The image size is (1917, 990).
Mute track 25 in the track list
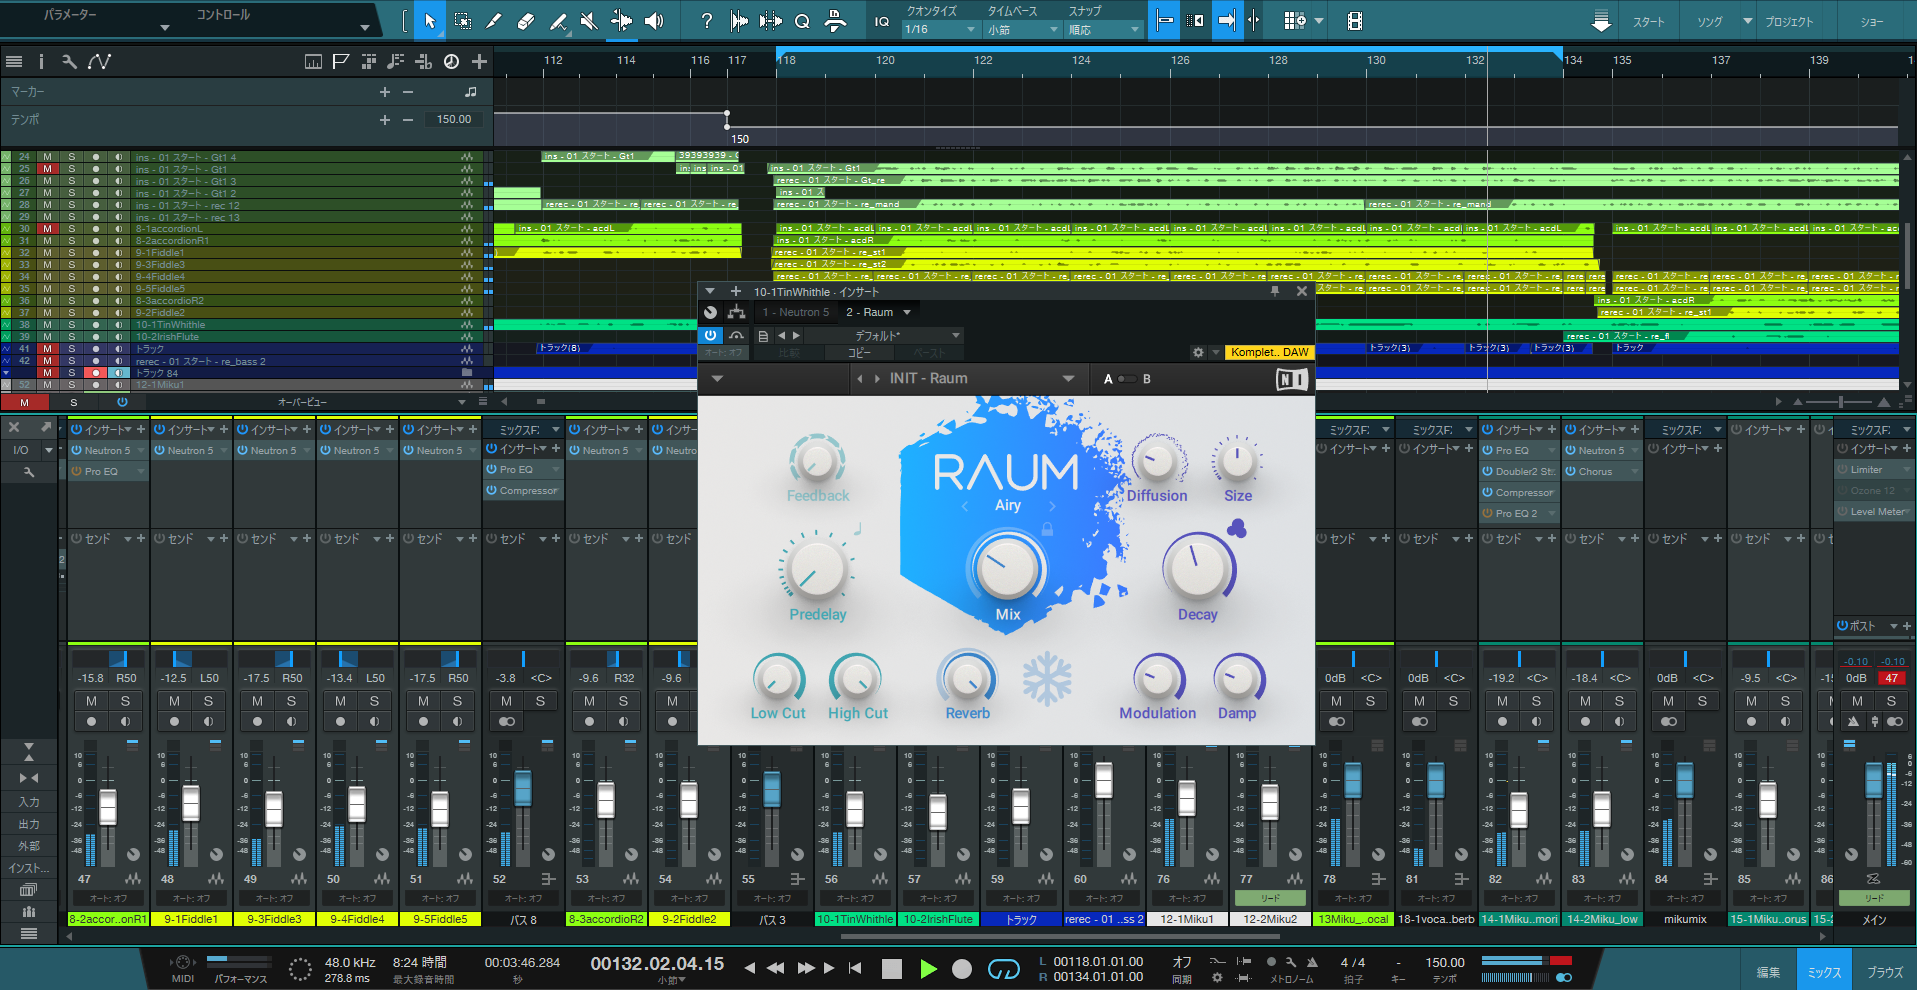tap(47, 169)
